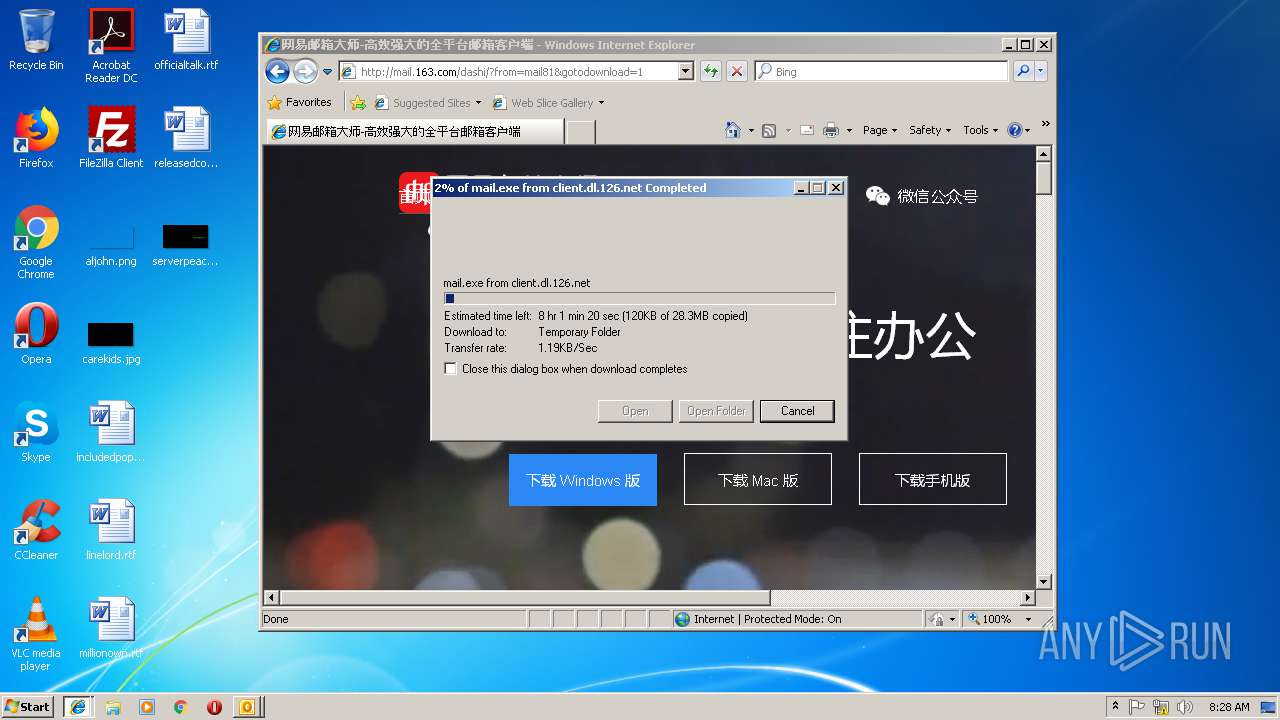
Task: Click the Bing search box
Action: pyautogui.click(x=880, y=71)
